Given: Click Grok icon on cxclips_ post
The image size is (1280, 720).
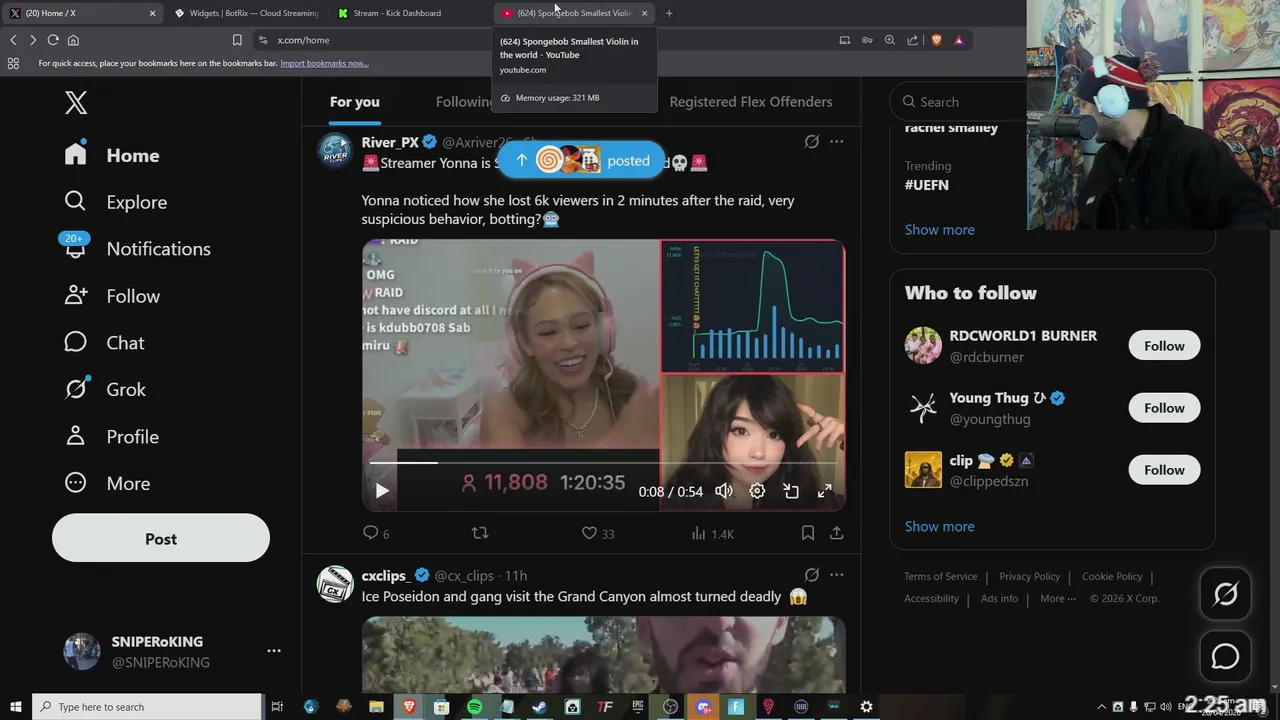Looking at the screenshot, I should click(x=812, y=575).
